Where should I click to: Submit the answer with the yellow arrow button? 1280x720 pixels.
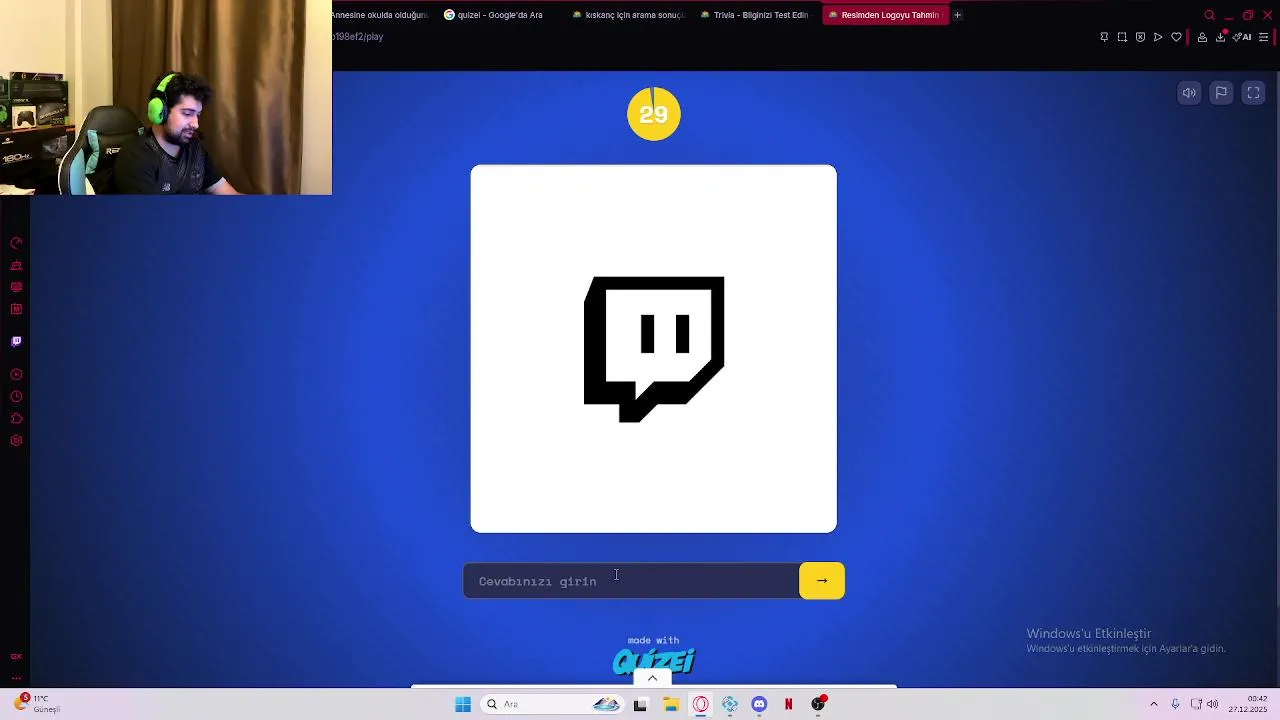[x=822, y=581]
